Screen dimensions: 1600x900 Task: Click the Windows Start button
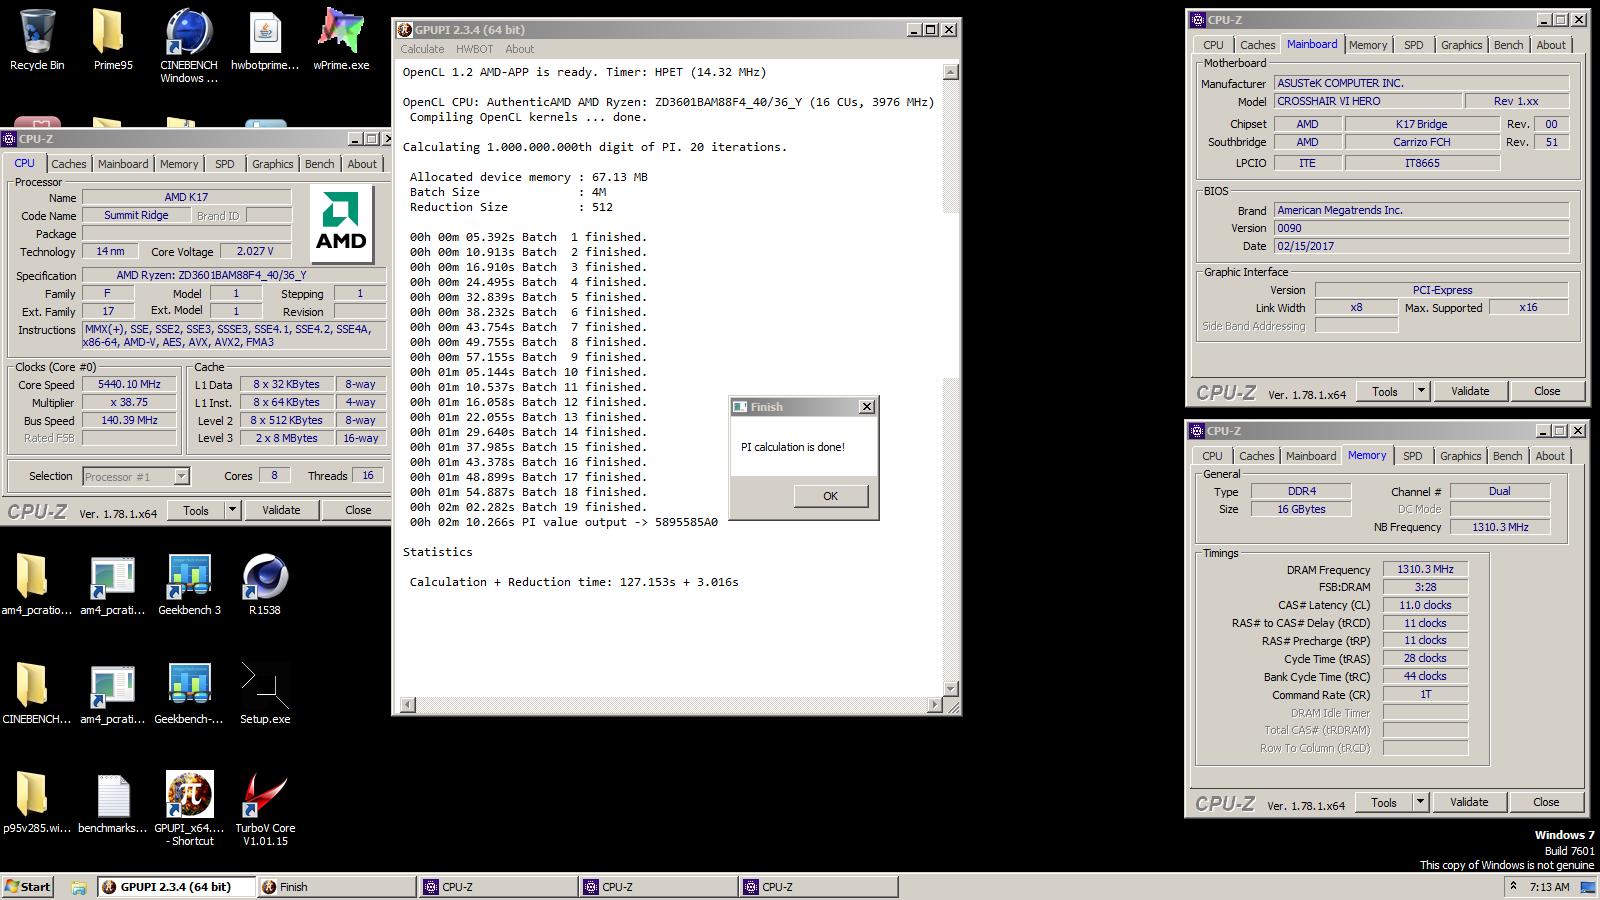tap(28, 887)
